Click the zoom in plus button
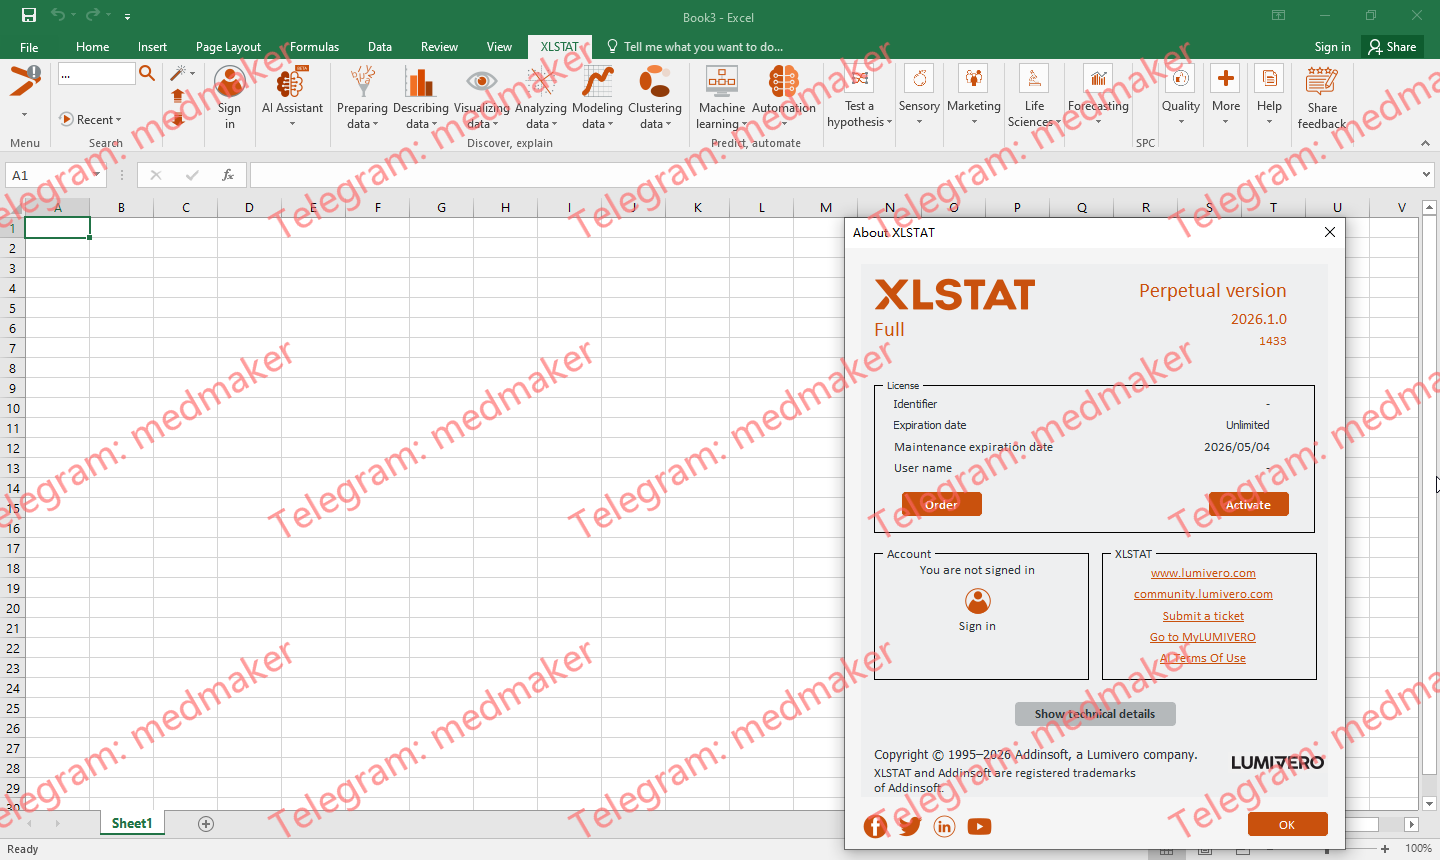Viewport: 1440px width, 860px height. pyautogui.click(x=1385, y=849)
